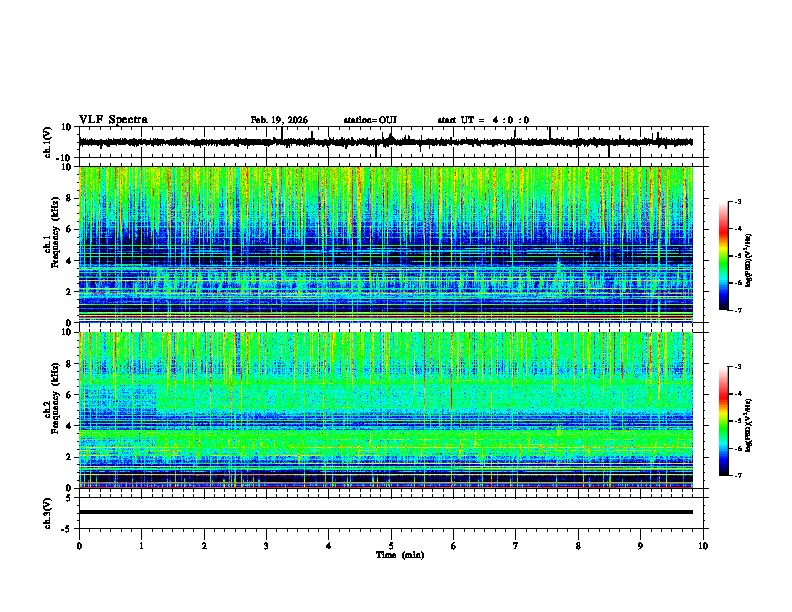Click the ch.1 color bar log(PSD) label
The width and height of the screenshot is (792, 612).
click(749, 260)
